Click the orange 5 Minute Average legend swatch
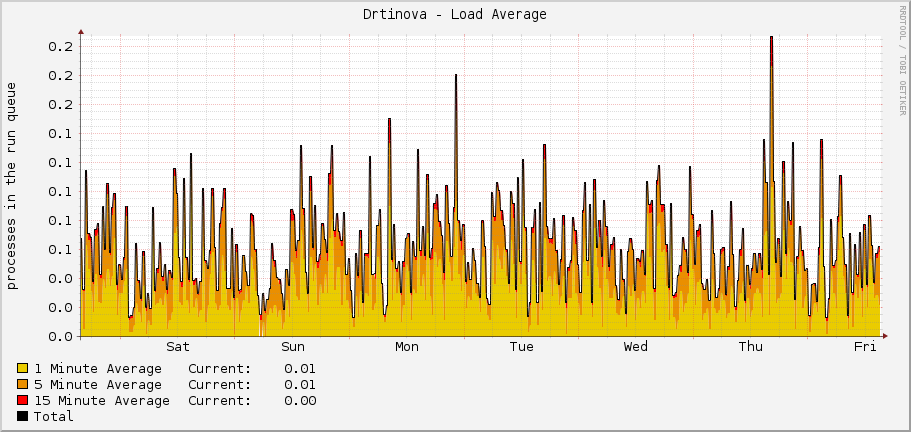This screenshot has width=911, height=432. coord(23,384)
